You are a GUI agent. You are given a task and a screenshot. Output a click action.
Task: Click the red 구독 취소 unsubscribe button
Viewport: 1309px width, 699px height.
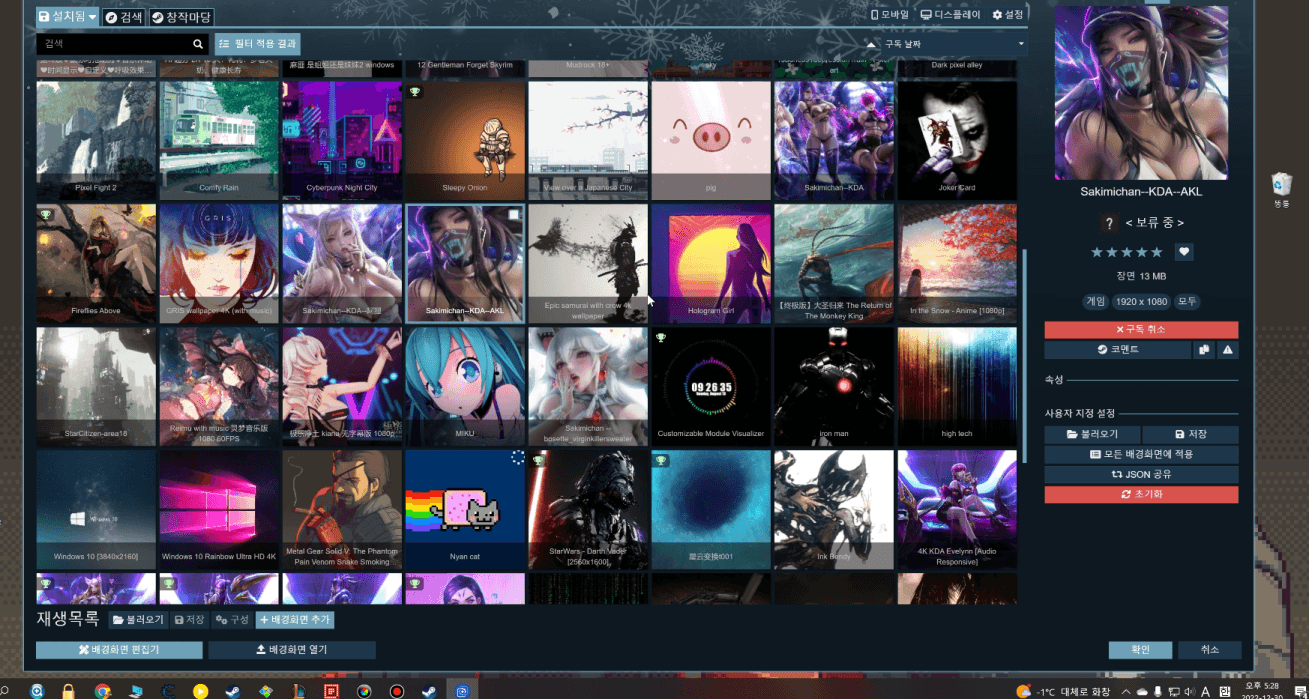[1141, 330]
